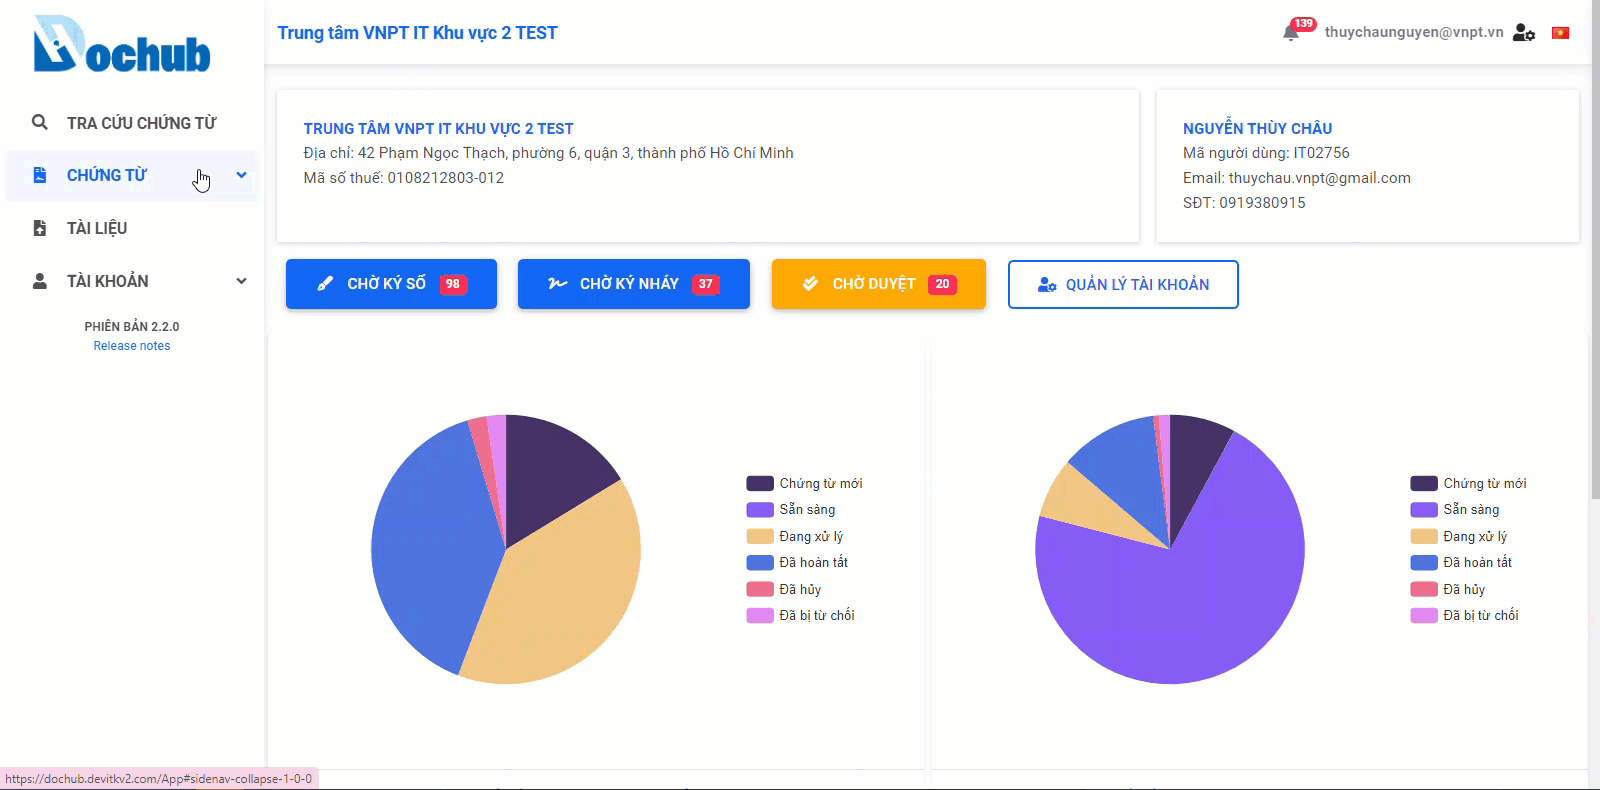
Task: Click the check icon on CHỜ DUYỆT
Action: pyautogui.click(x=811, y=284)
